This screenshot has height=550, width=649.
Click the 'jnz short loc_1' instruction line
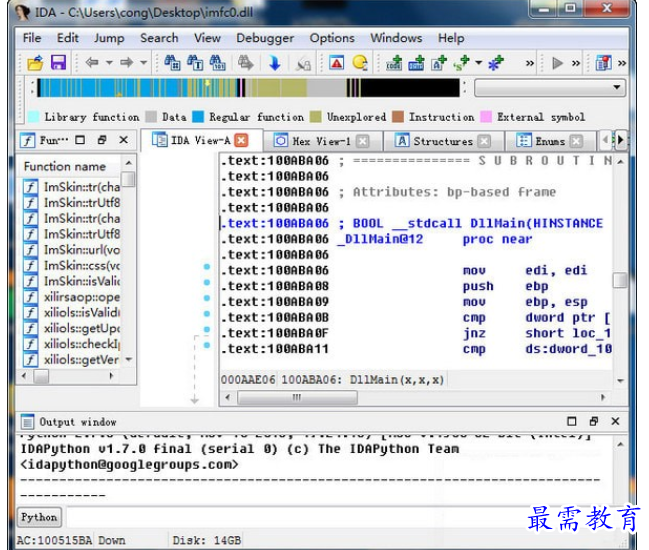pyautogui.click(x=416, y=333)
